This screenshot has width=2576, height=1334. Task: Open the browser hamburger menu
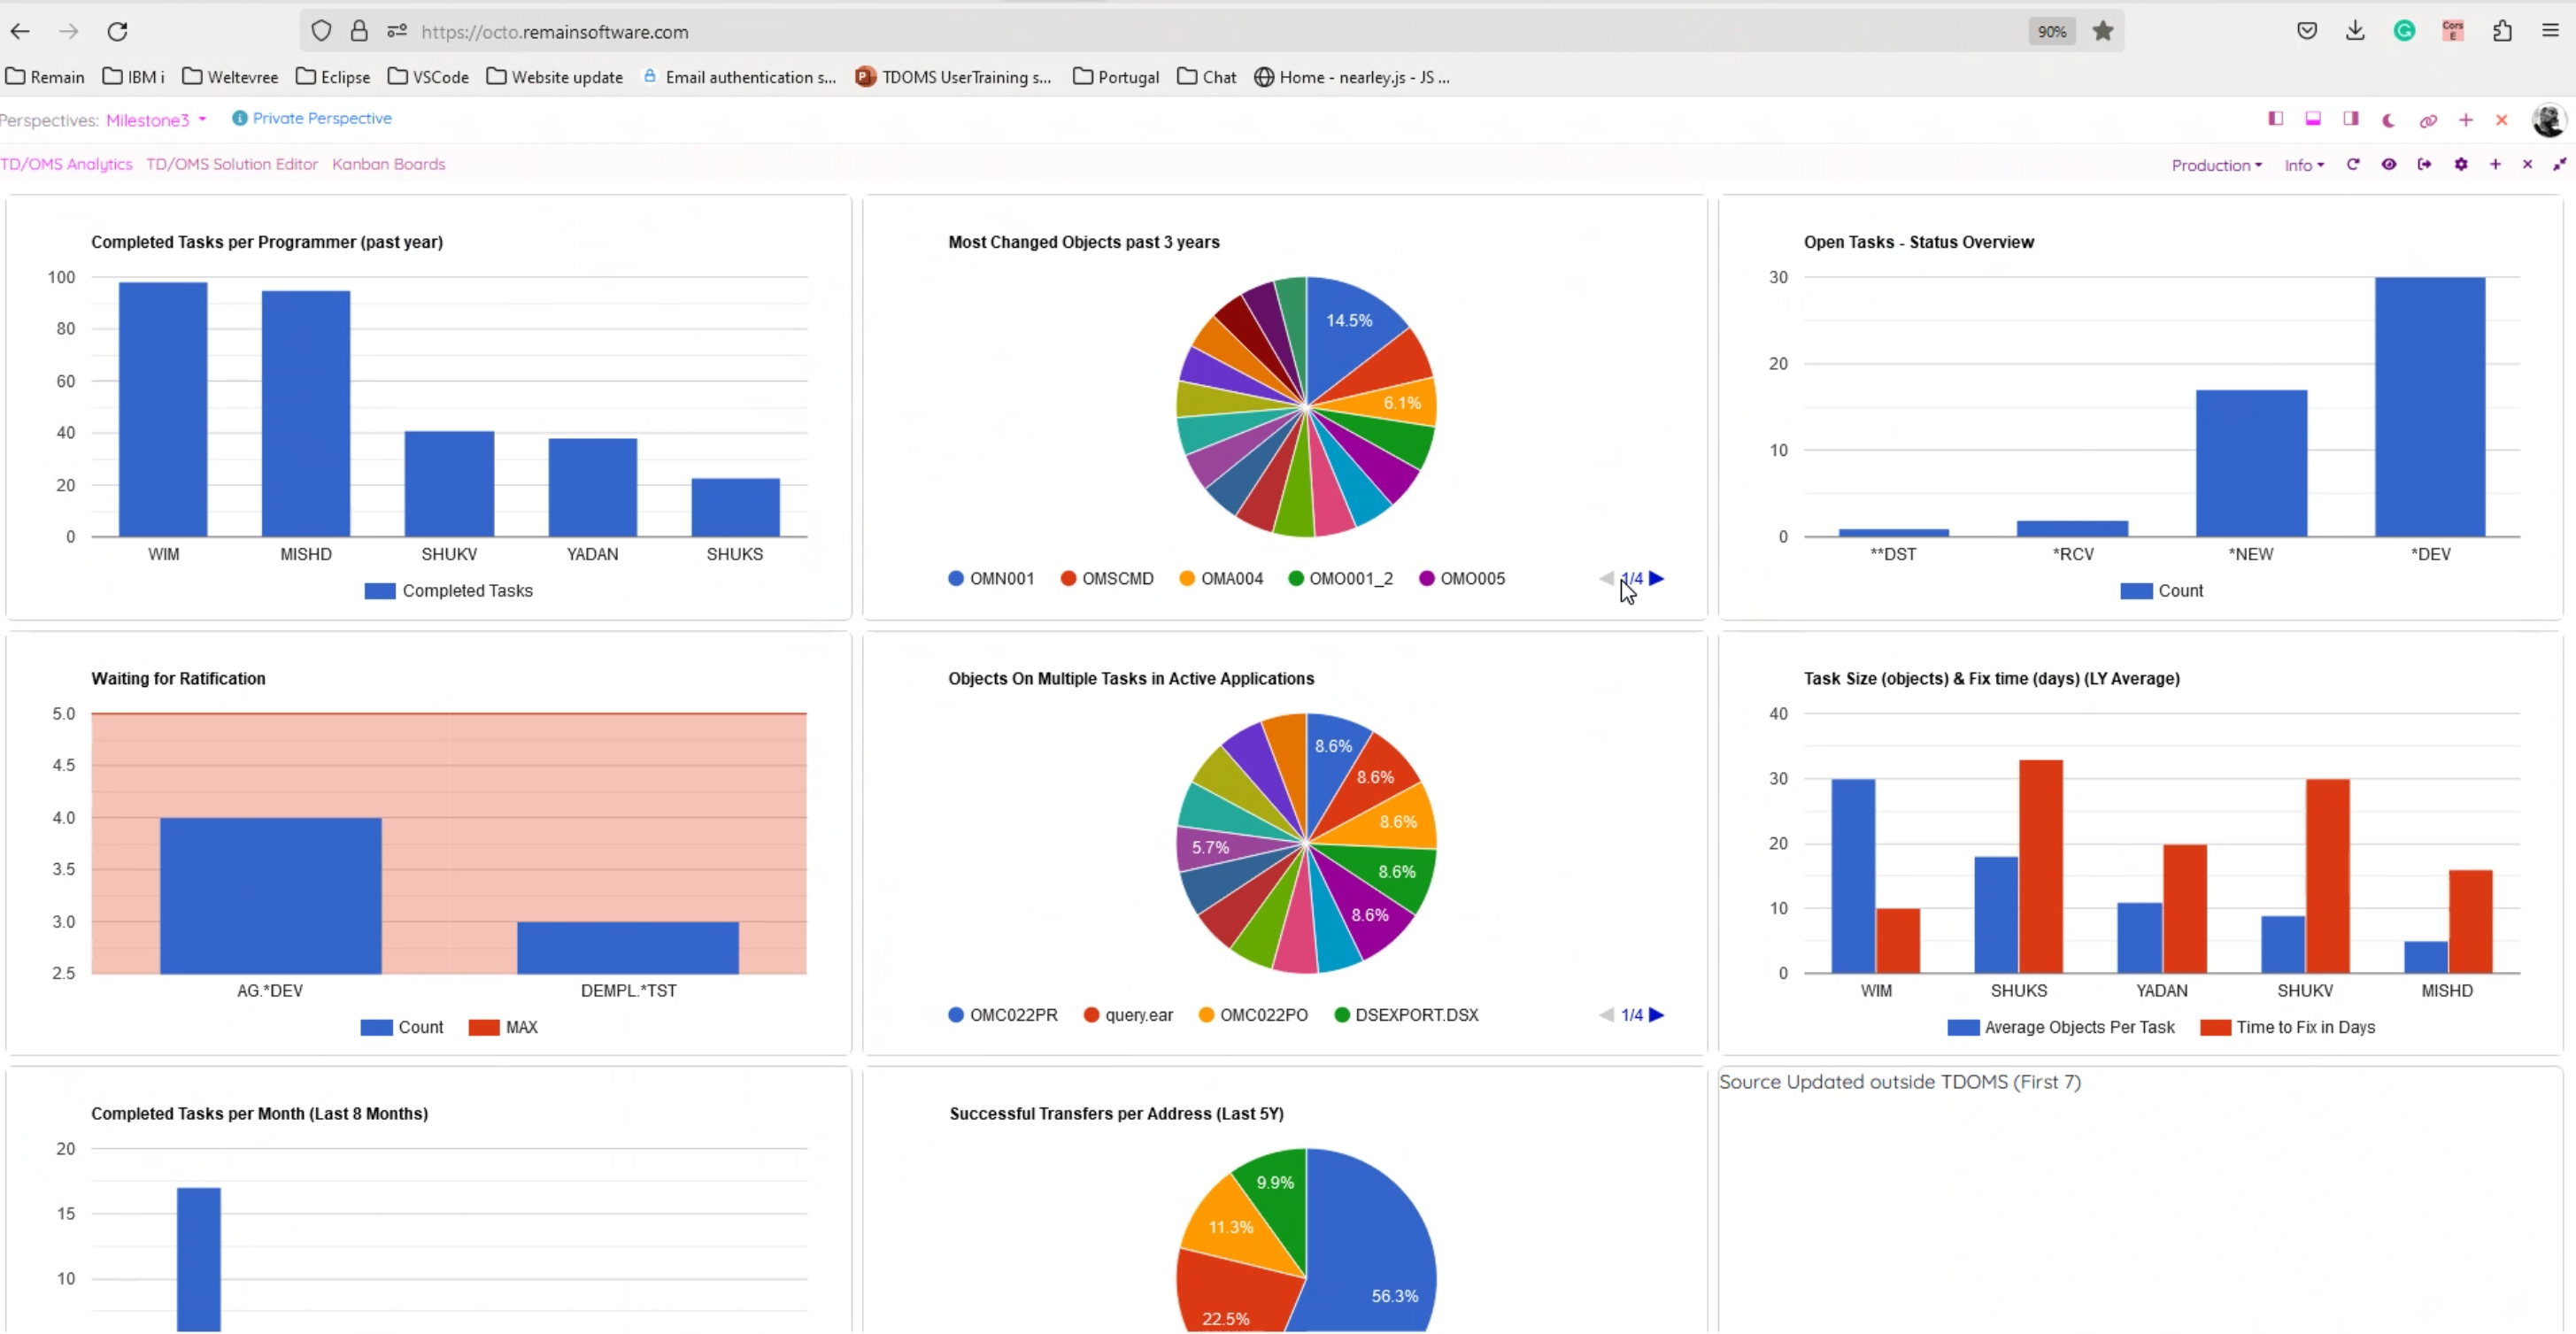[x=2550, y=31]
